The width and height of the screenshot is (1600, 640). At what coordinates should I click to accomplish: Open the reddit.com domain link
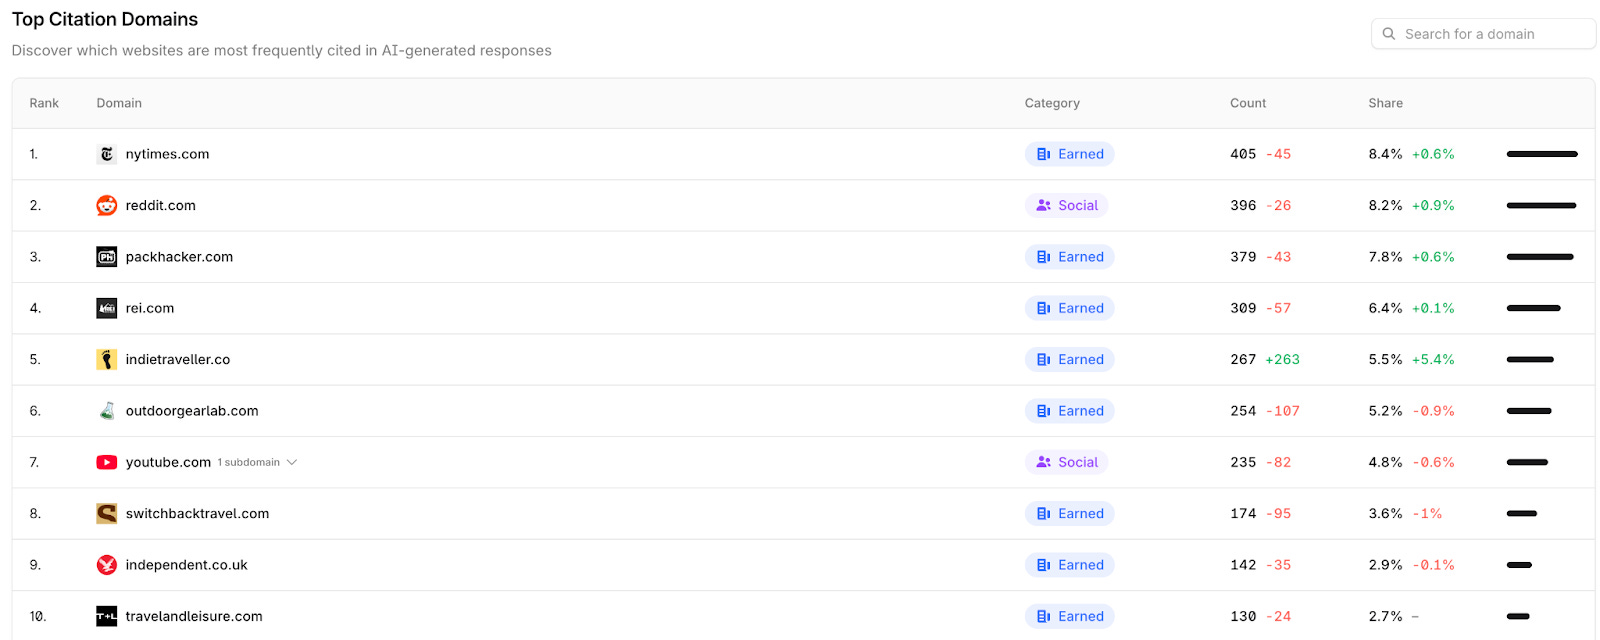click(x=161, y=205)
